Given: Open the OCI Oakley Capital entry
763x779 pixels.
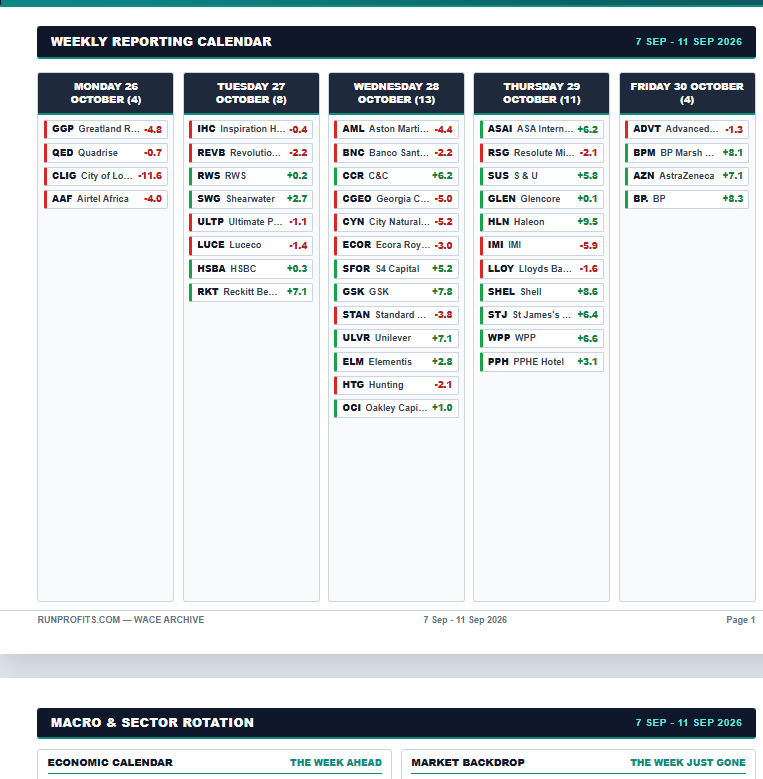Looking at the screenshot, I should (x=396, y=408).
